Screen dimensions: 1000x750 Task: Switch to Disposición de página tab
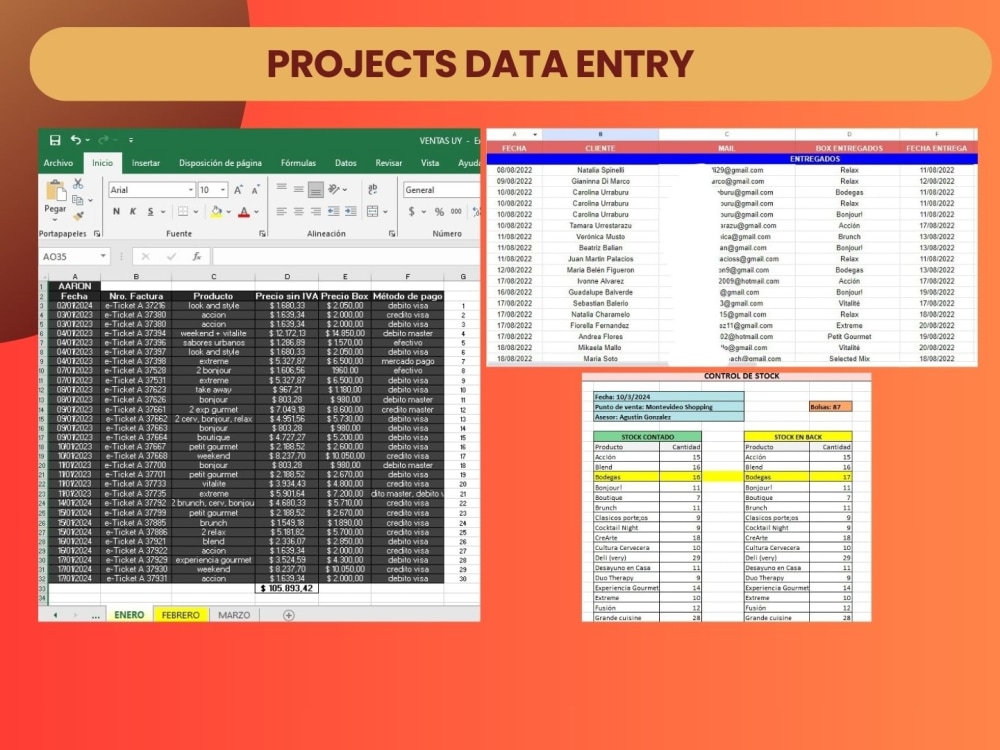click(x=220, y=163)
